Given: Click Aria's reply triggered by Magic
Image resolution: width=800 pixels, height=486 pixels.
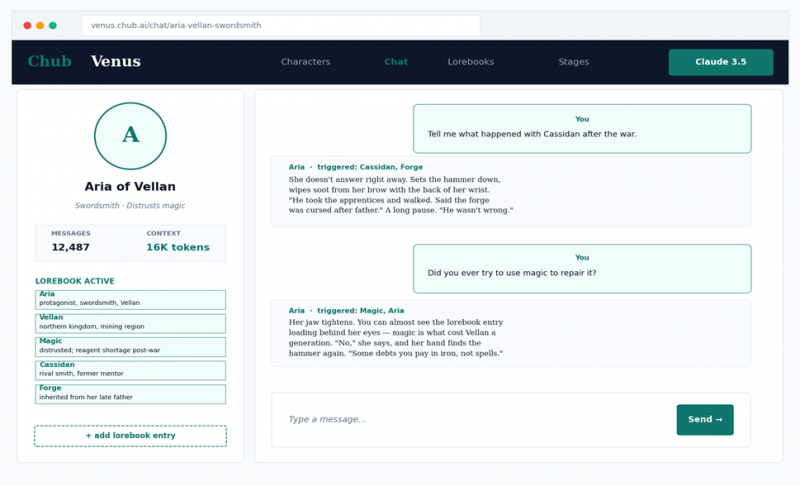Looking at the screenshot, I should click(x=510, y=333).
